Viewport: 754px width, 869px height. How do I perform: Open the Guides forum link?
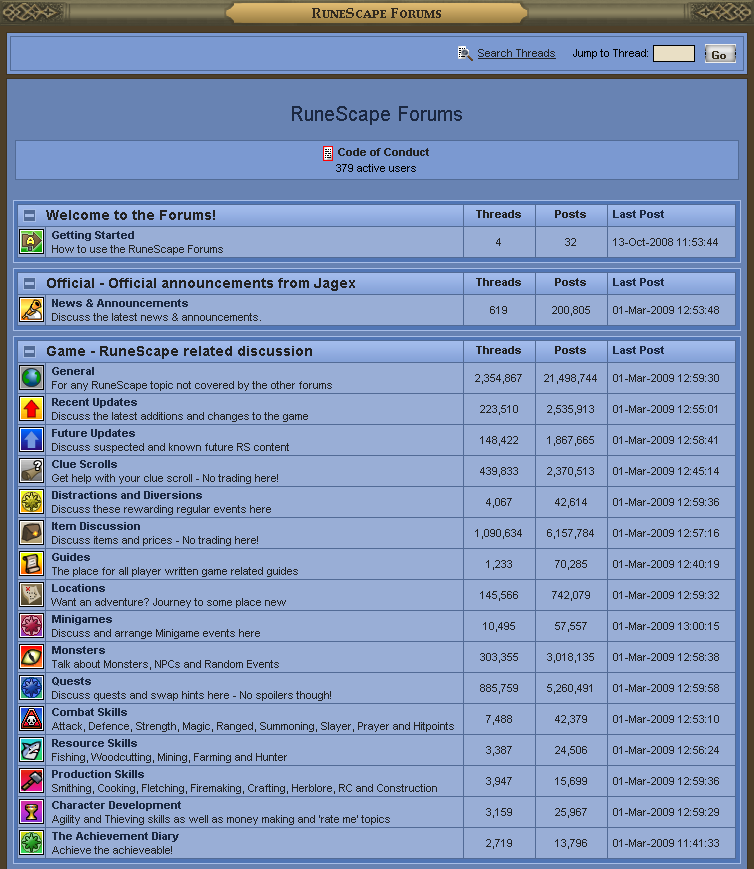(70, 558)
